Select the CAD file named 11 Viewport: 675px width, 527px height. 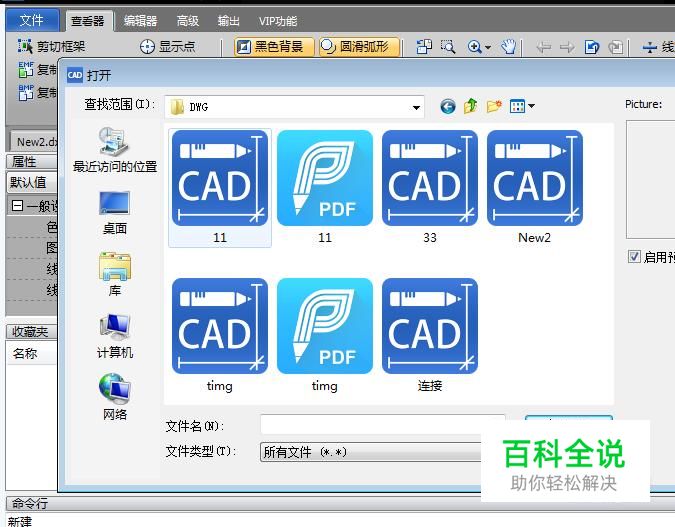220,187
